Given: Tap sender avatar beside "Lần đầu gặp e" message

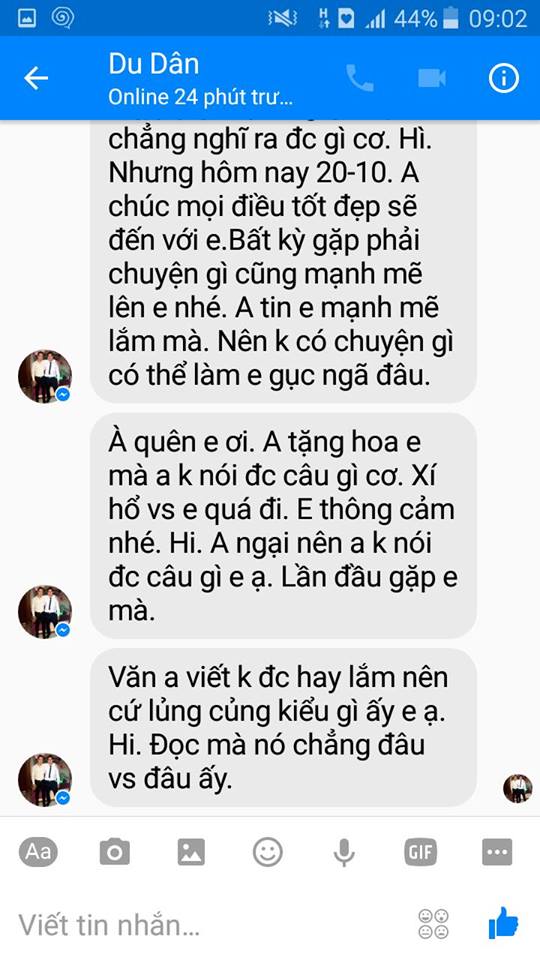Looking at the screenshot, I should click(45, 612).
